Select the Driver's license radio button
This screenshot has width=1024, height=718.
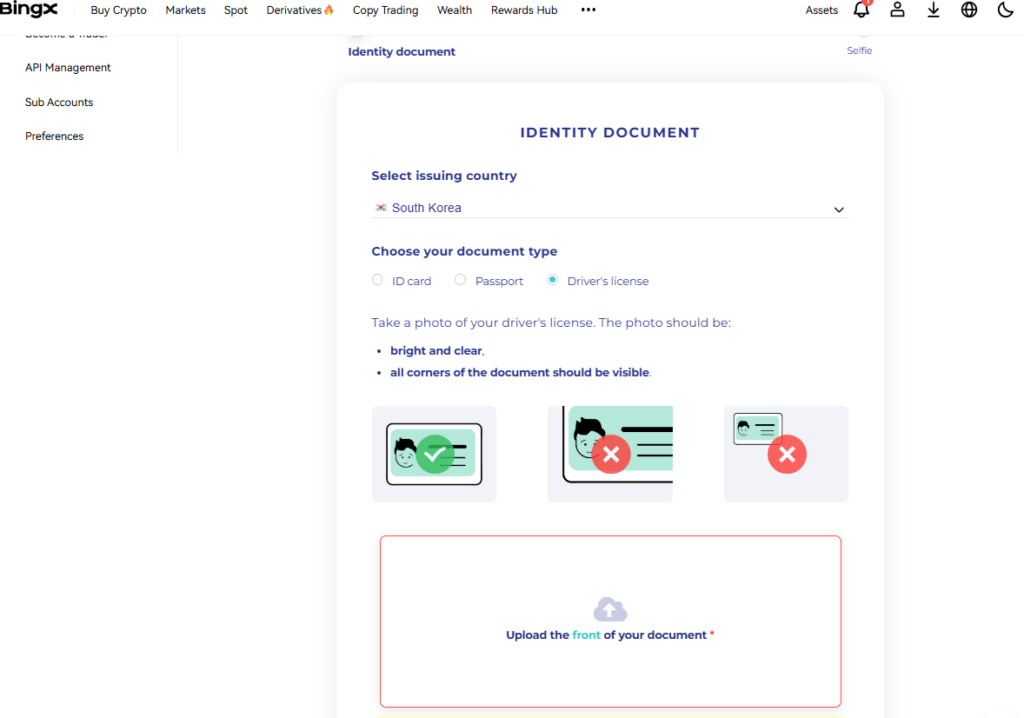tap(552, 280)
